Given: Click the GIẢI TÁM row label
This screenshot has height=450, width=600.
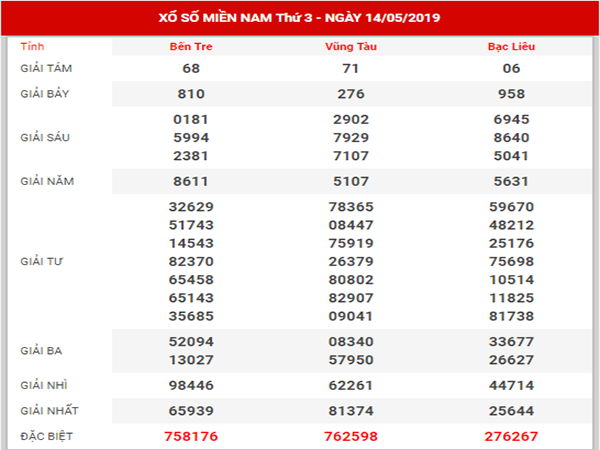Looking at the screenshot, I should pos(45,67).
